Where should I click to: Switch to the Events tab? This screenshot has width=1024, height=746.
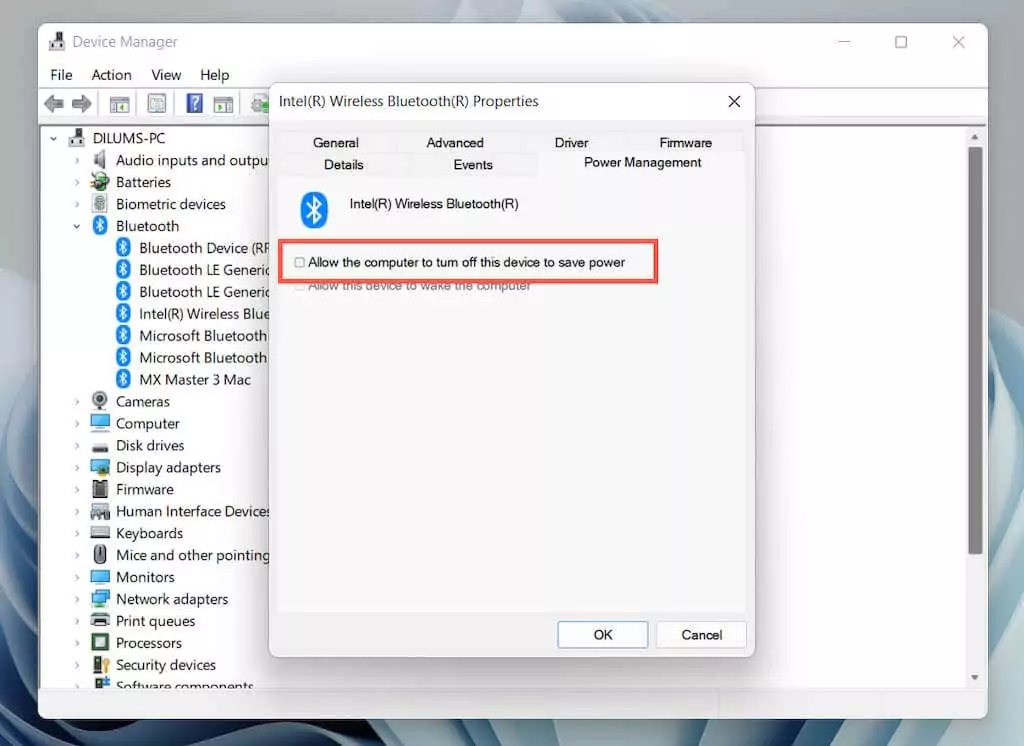point(473,165)
